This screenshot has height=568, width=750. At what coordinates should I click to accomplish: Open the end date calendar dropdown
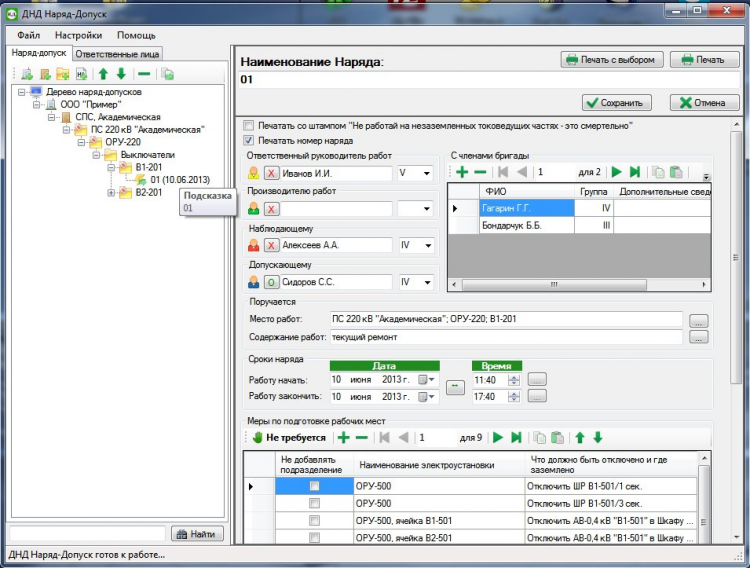[x=426, y=397]
